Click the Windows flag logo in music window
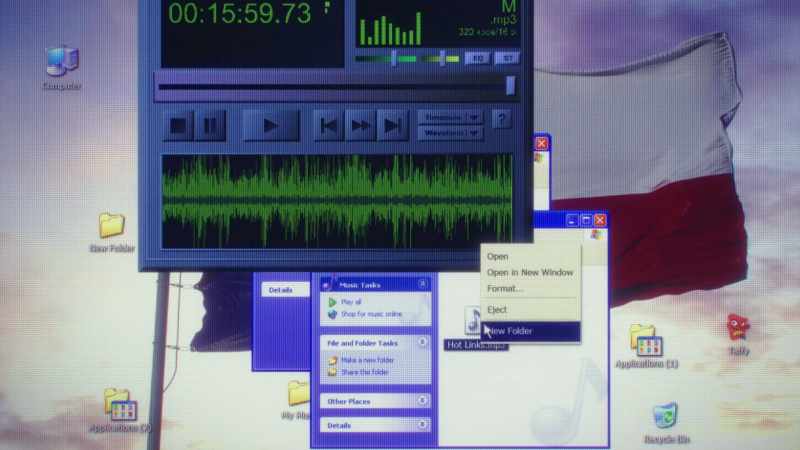800x450 pixels. click(596, 235)
